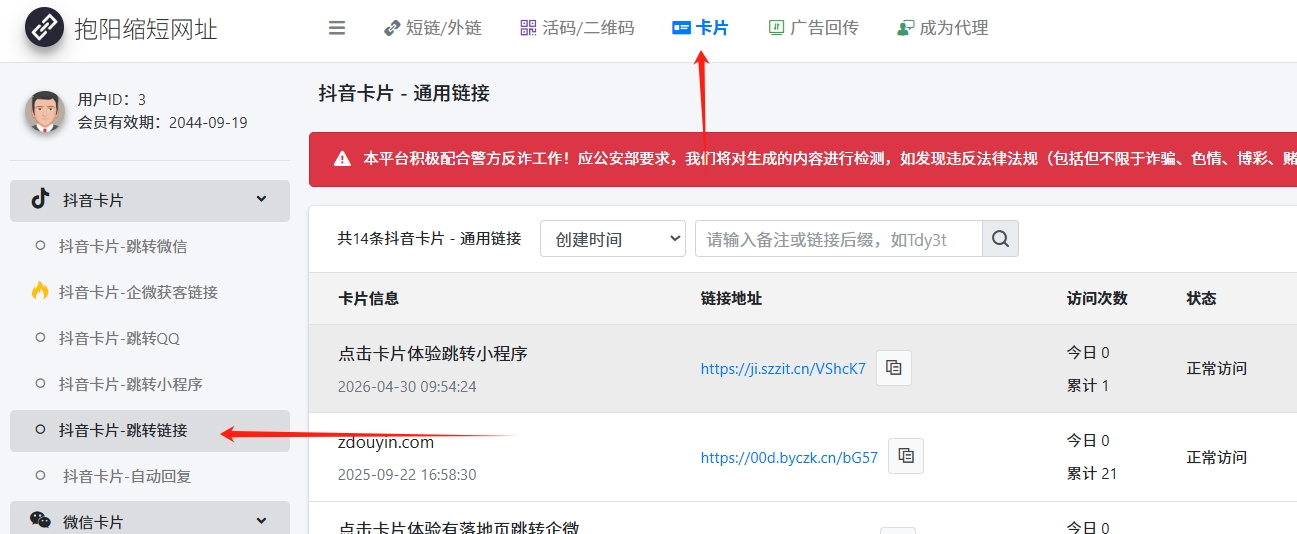Open 抖音卡片-跳转QQ in the sidebar
Screen dimensions: 1297x534
point(119,338)
